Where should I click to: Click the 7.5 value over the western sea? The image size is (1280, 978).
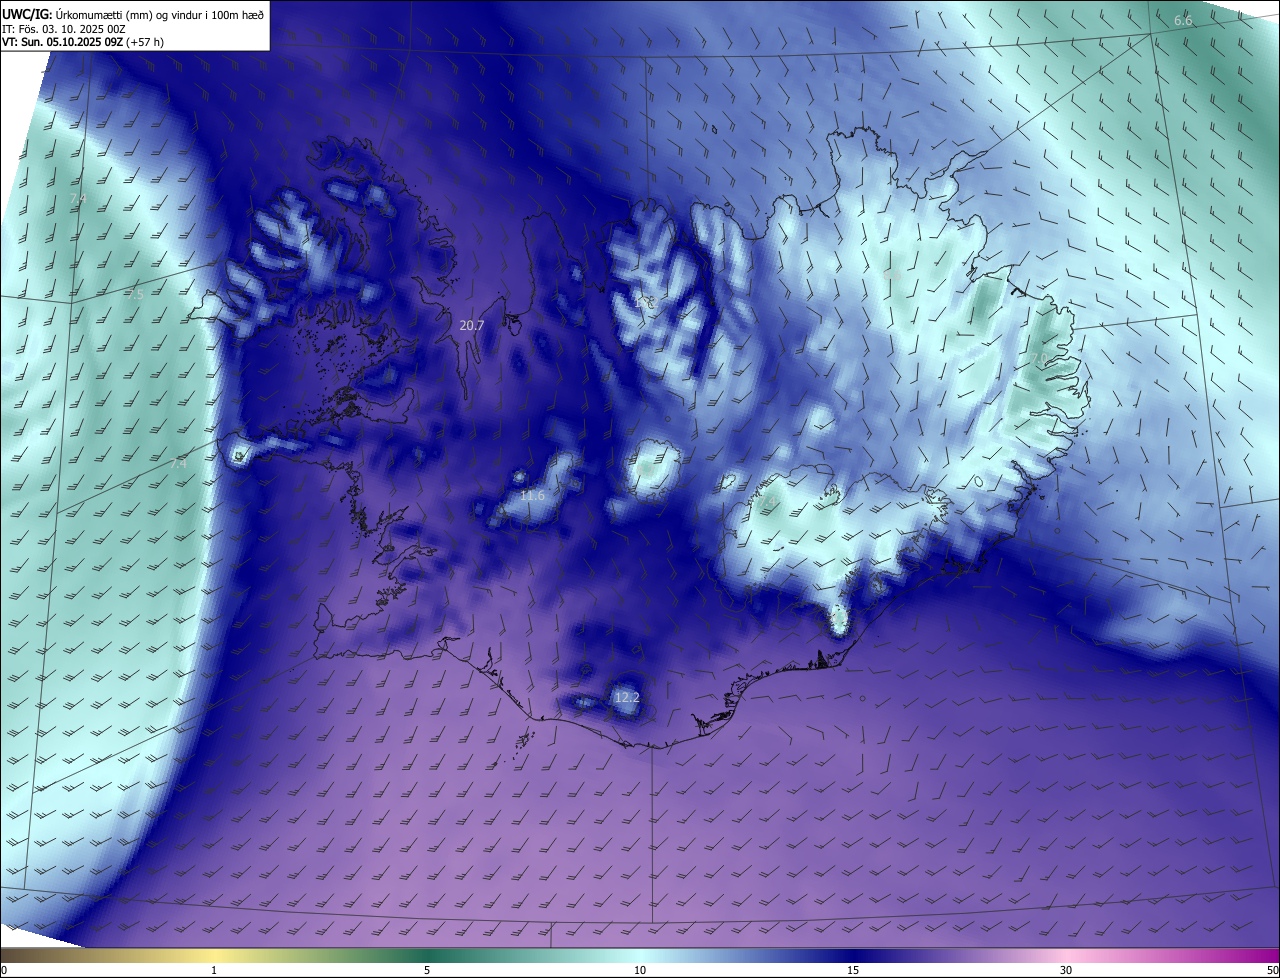[x=136, y=294]
